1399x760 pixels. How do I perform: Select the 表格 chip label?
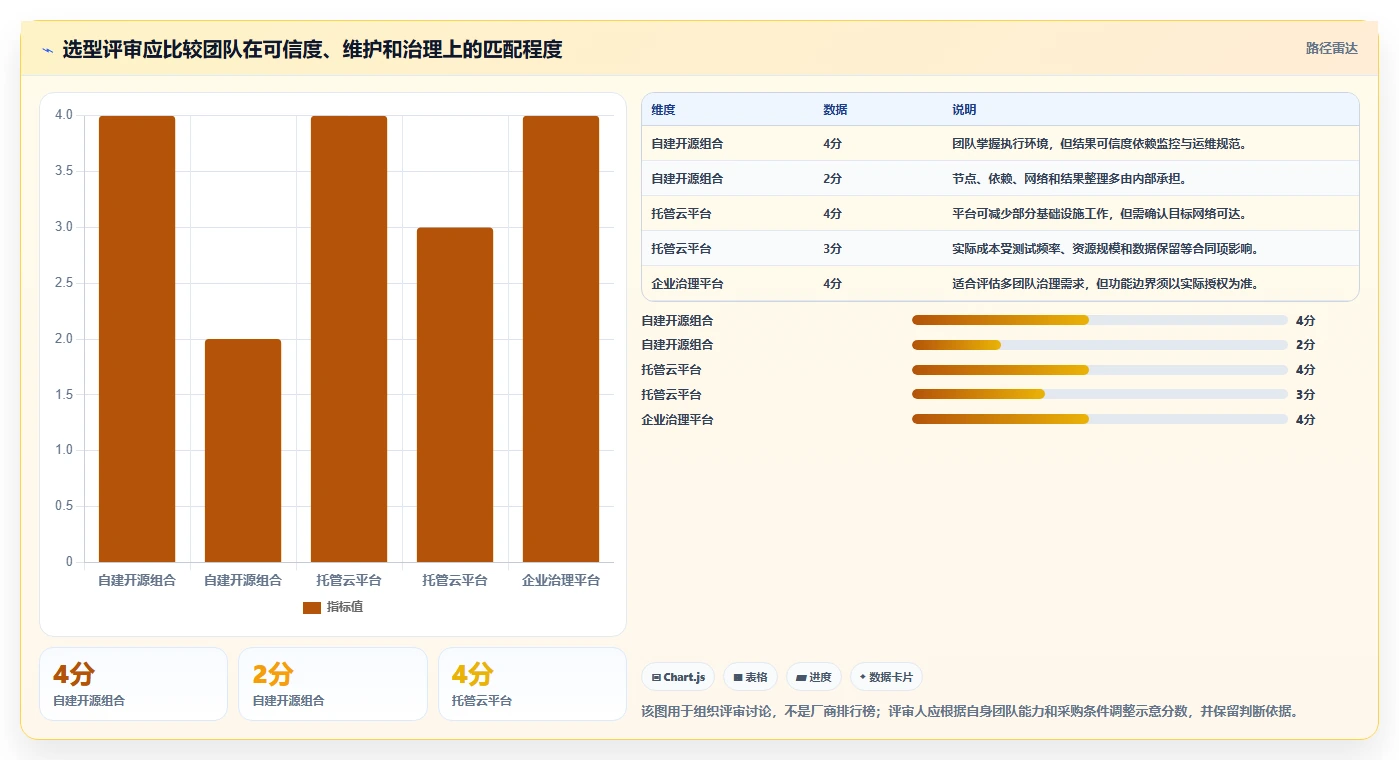(757, 677)
